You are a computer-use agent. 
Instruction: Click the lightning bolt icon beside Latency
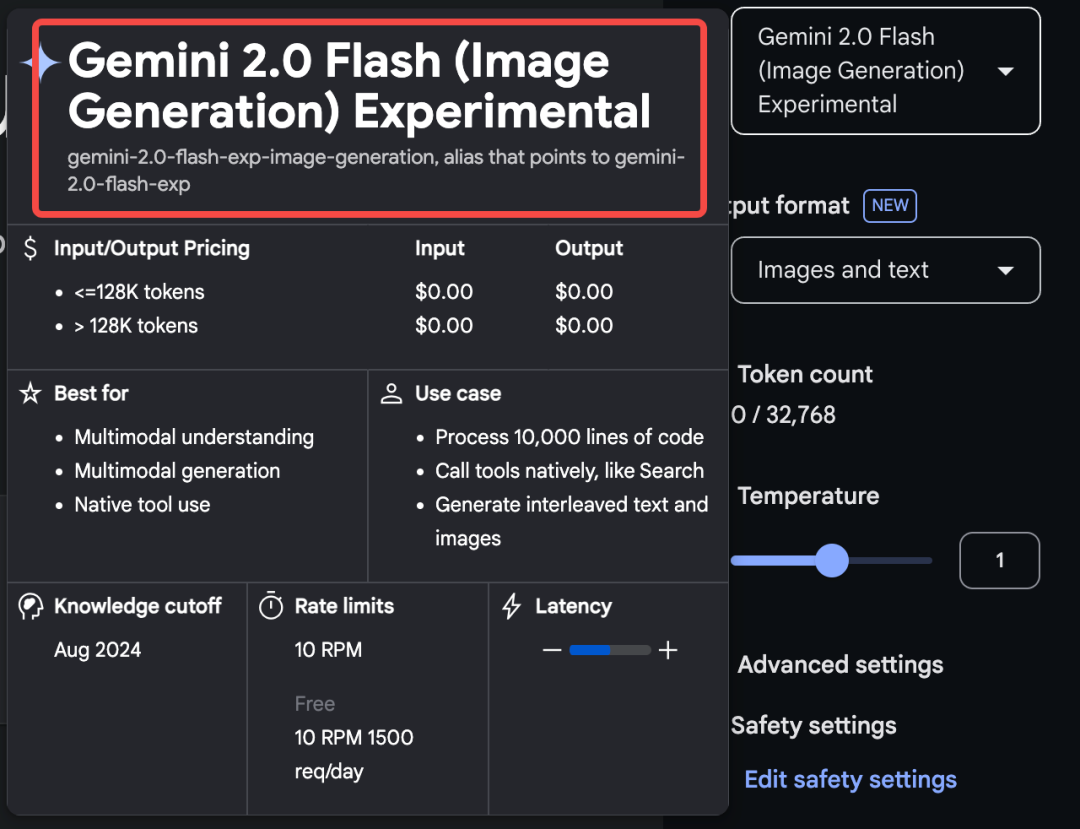pos(513,605)
